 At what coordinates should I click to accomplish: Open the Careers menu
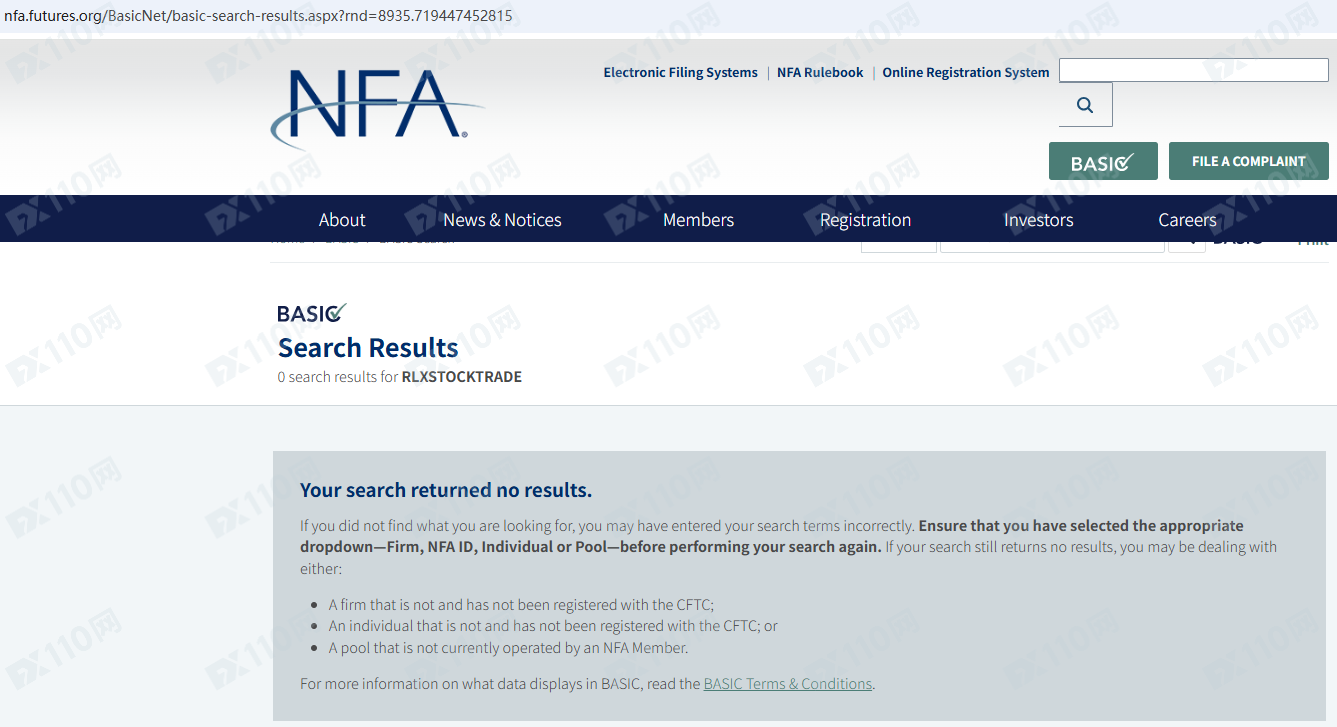point(1187,220)
